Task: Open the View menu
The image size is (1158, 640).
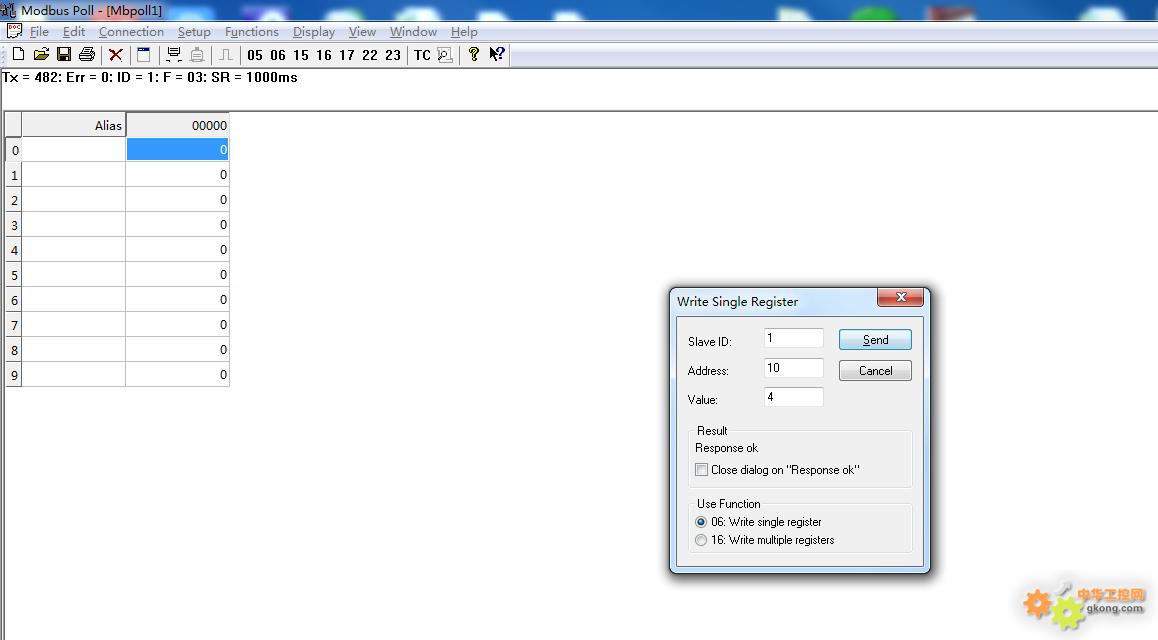Action: tap(363, 32)
